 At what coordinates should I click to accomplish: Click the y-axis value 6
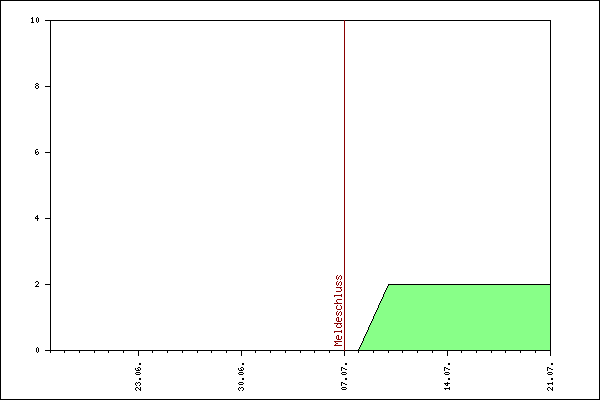pos(38,152)
